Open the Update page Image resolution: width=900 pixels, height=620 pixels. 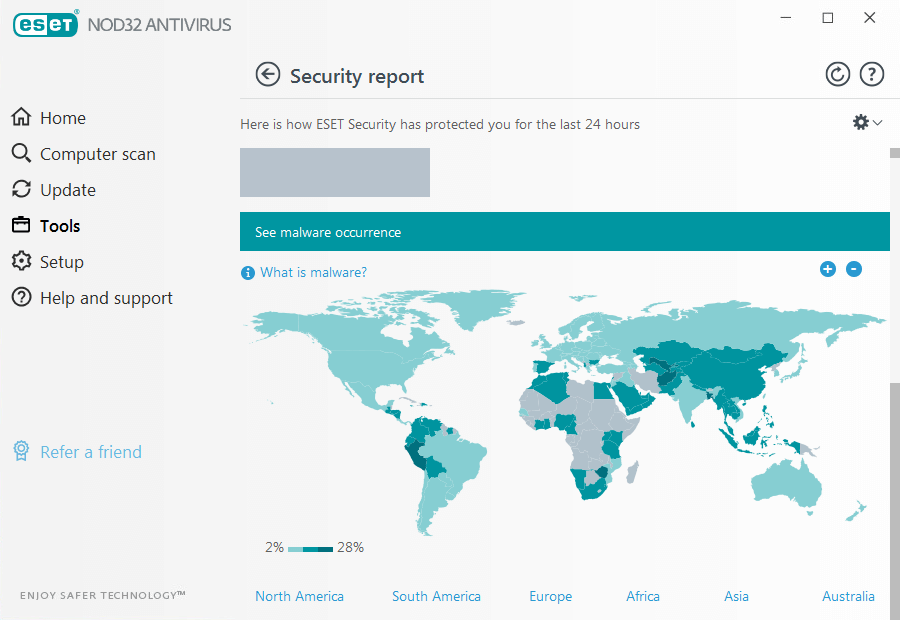(67, 190)
